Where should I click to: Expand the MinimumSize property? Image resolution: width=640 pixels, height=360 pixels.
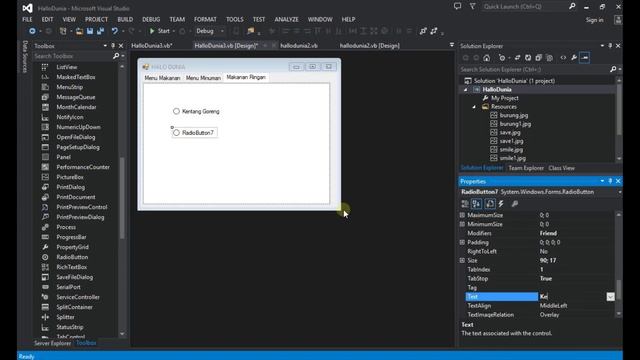tap(462, 224)
